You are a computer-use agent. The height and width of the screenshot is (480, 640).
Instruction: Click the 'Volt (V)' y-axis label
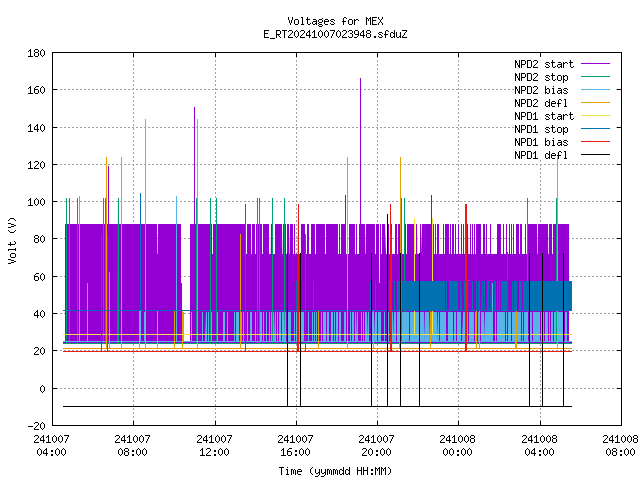[12, 240]
